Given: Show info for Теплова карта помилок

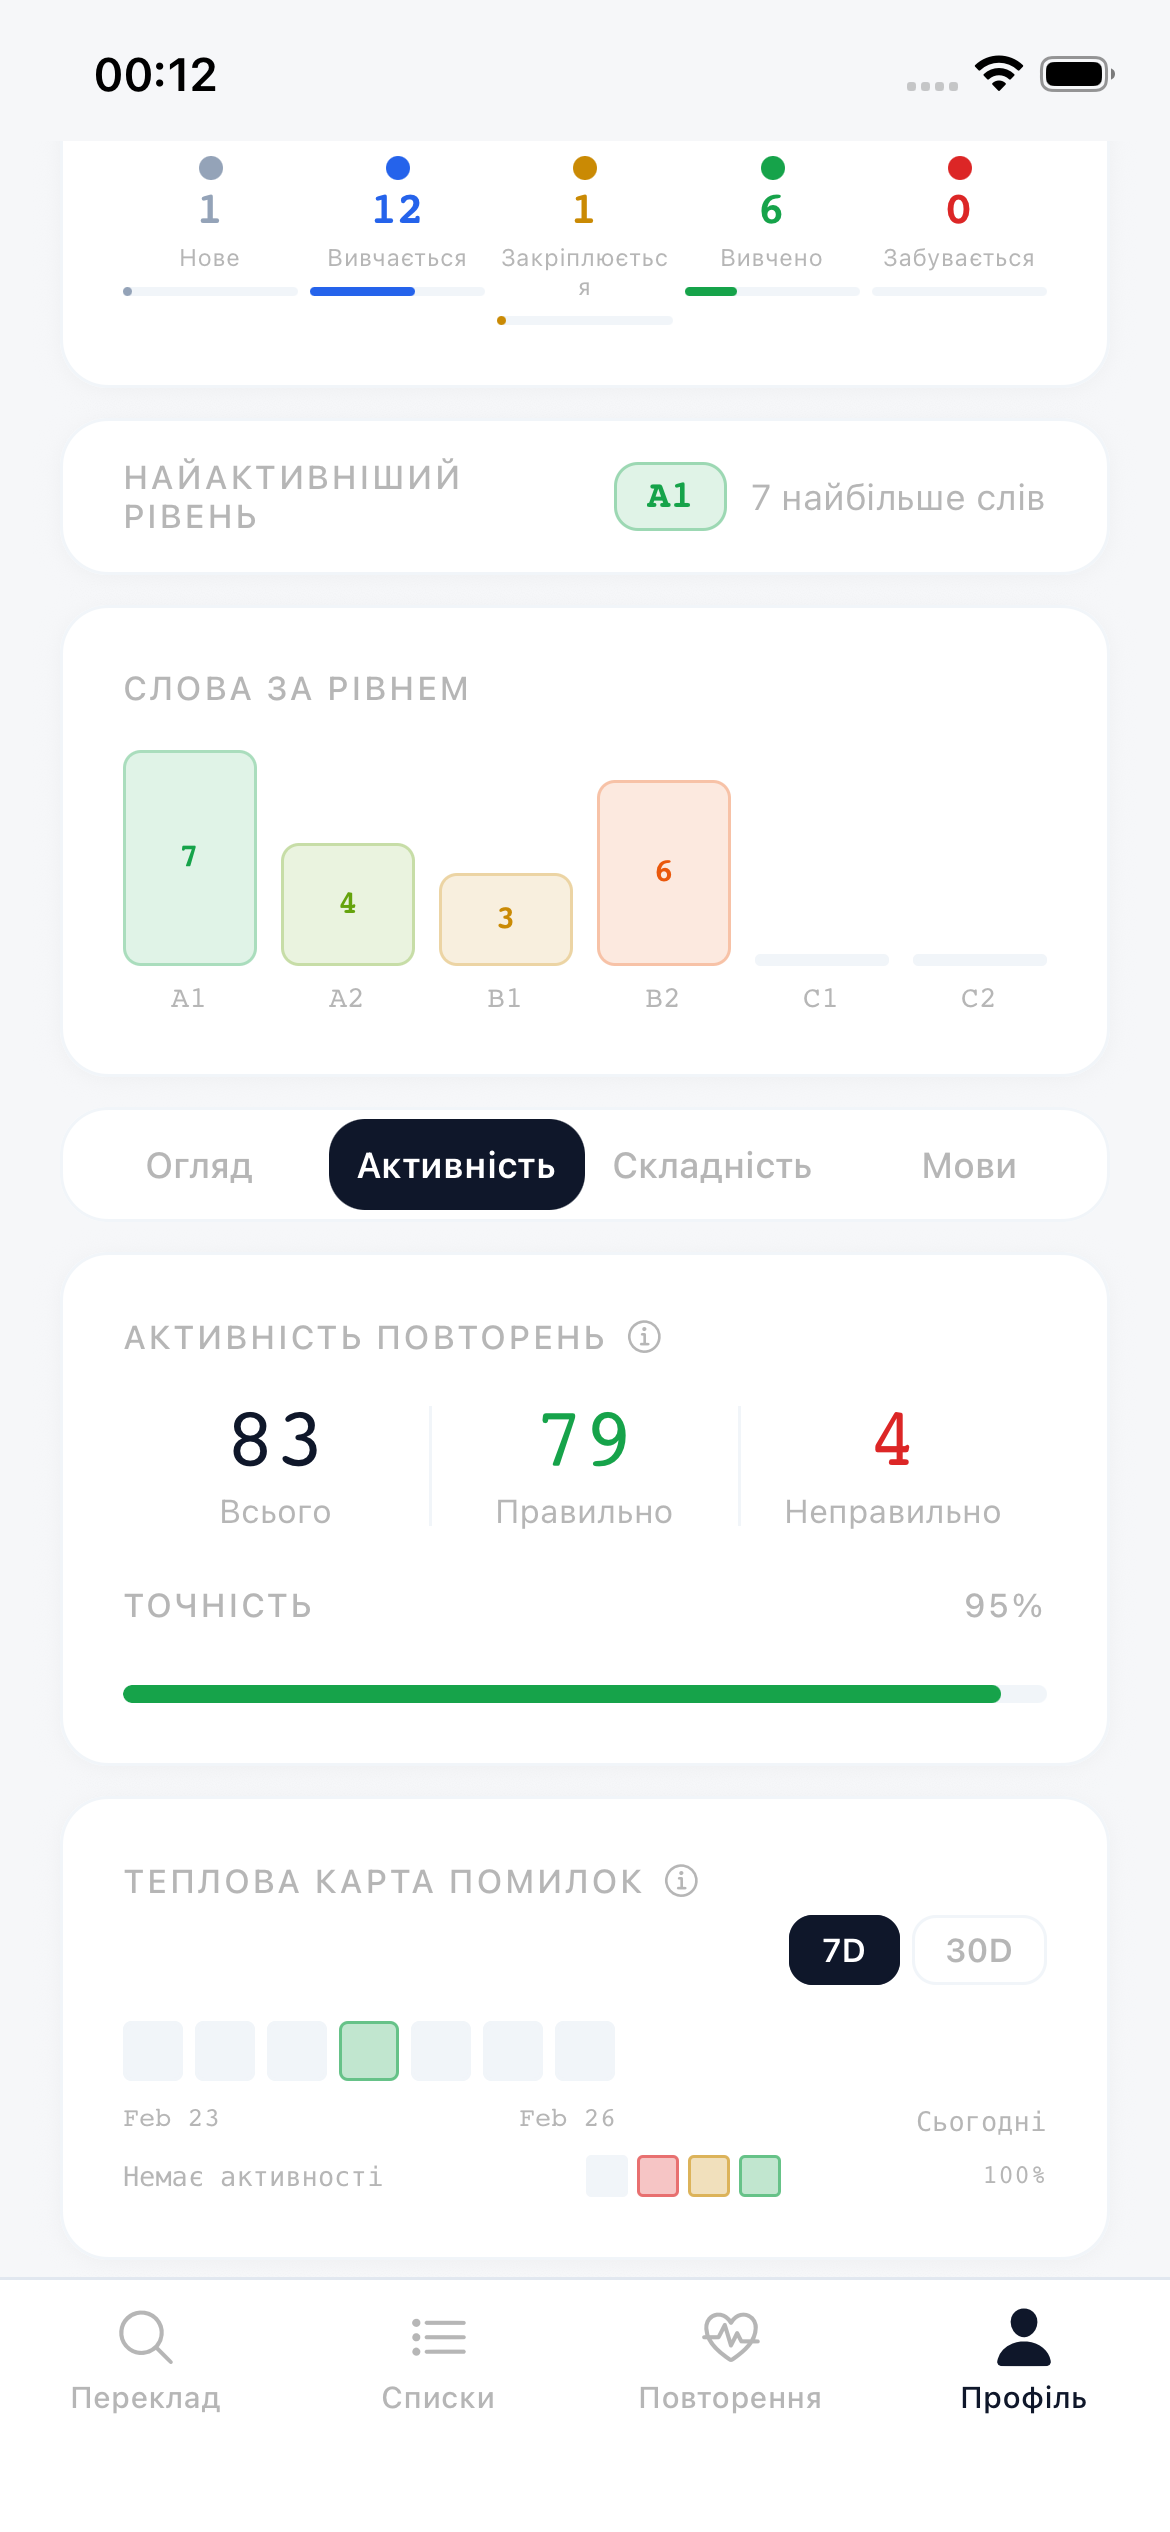Looking at the screenshot, I should pyautogui.click(x=682, y=1880).
